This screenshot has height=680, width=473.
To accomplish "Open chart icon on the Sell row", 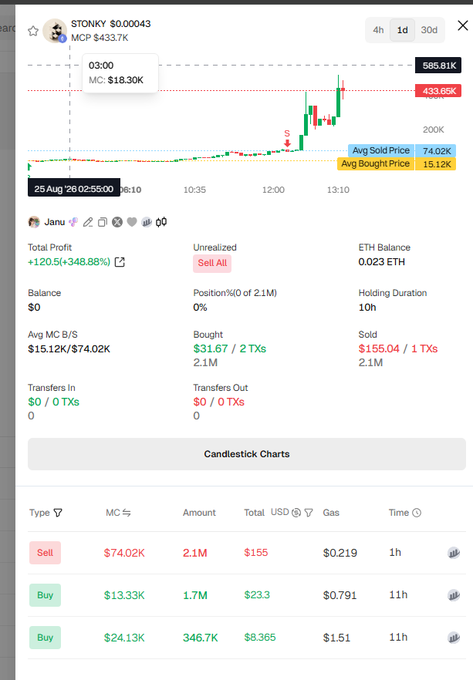I will (453, 553).
